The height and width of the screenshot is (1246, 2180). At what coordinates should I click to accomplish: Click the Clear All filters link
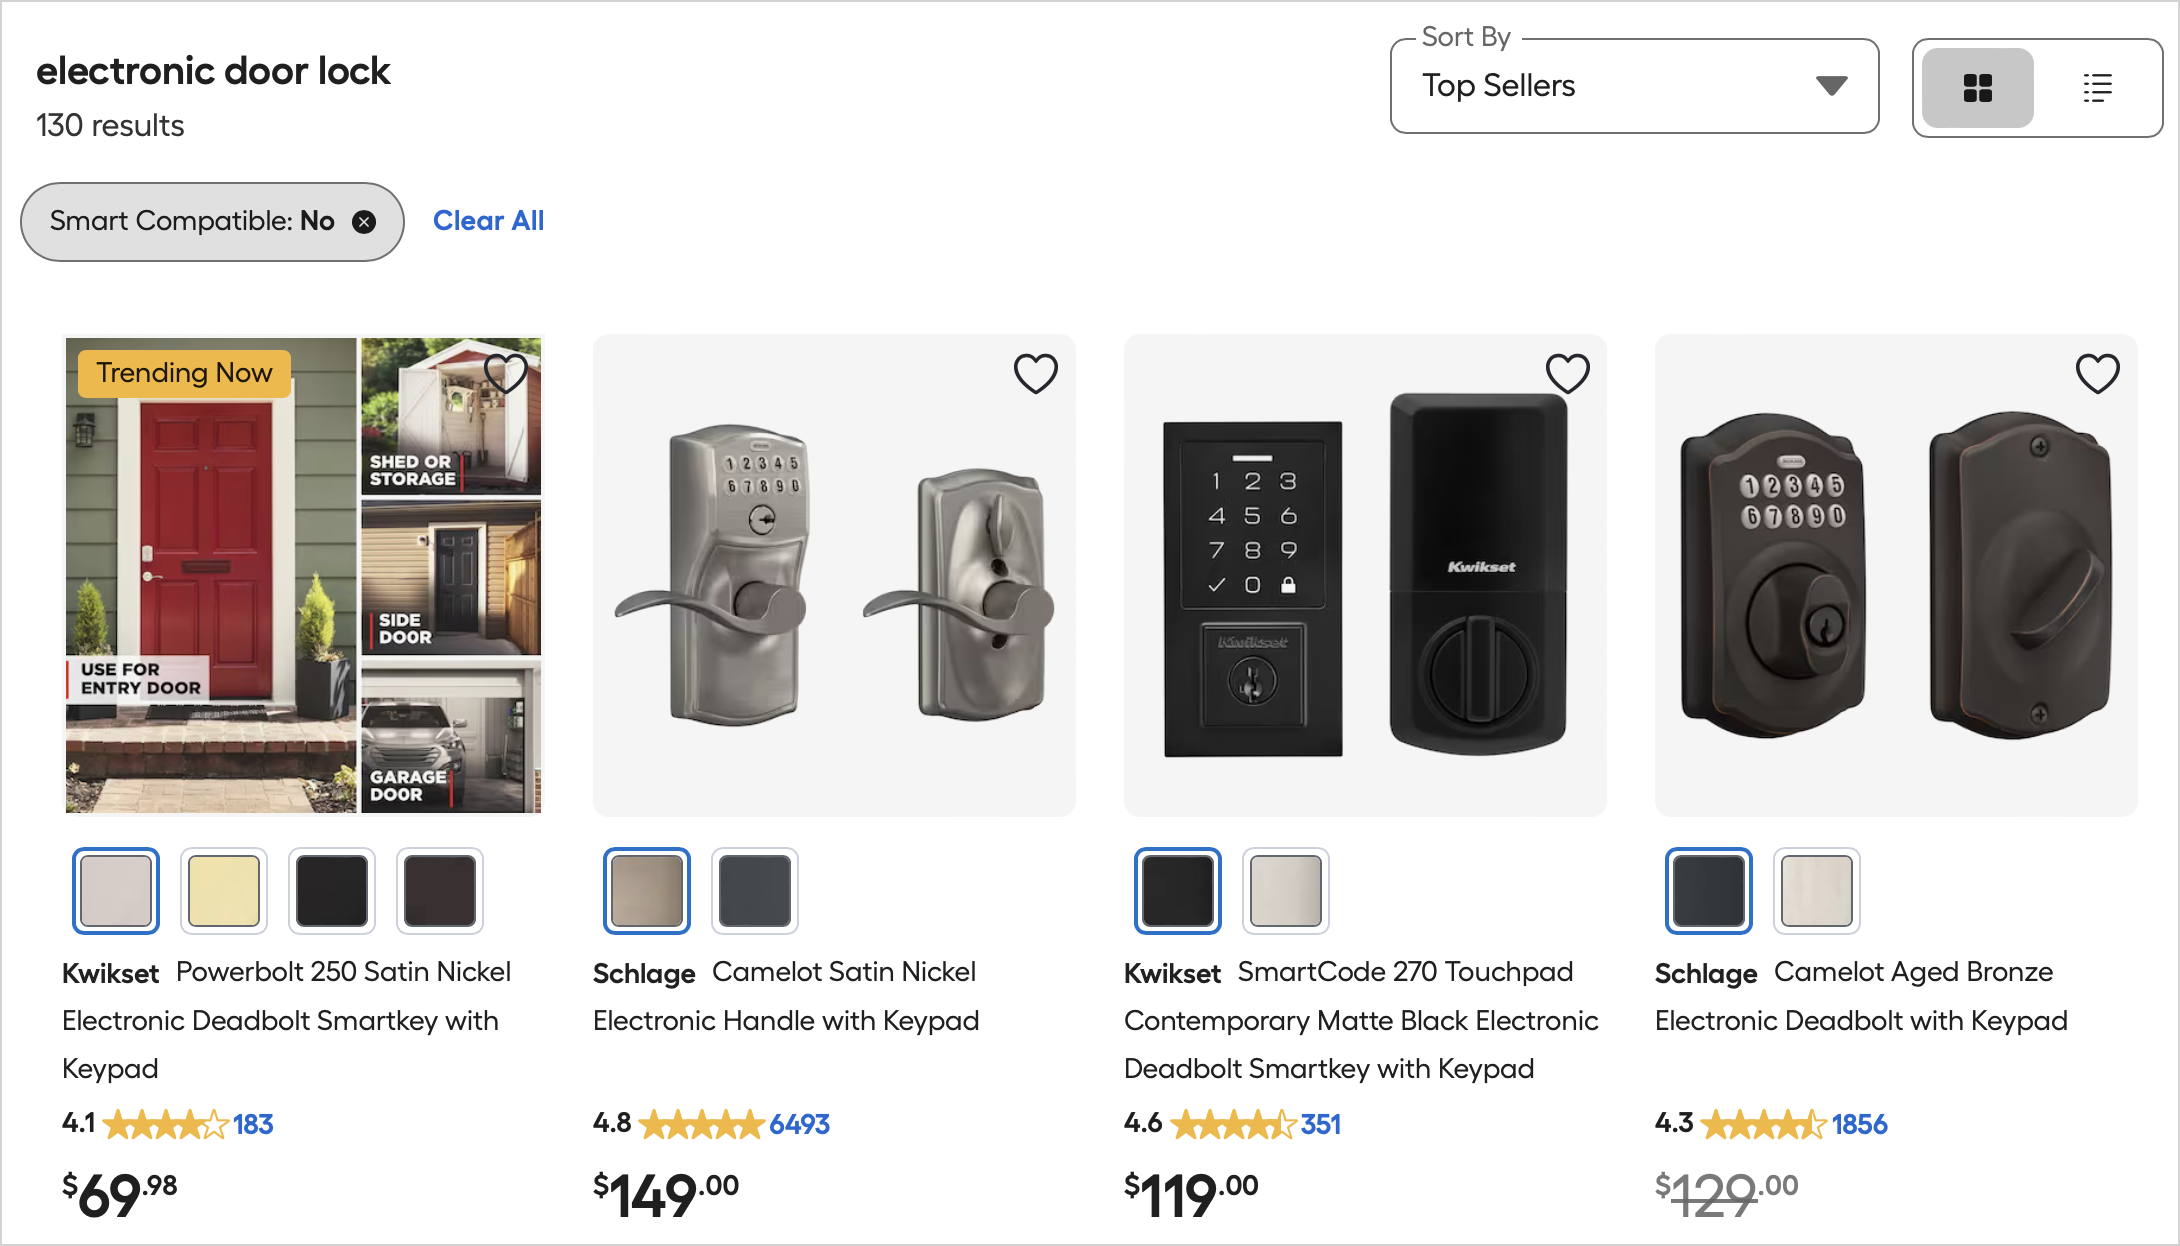pyautogui.click(x=488, y=220)
